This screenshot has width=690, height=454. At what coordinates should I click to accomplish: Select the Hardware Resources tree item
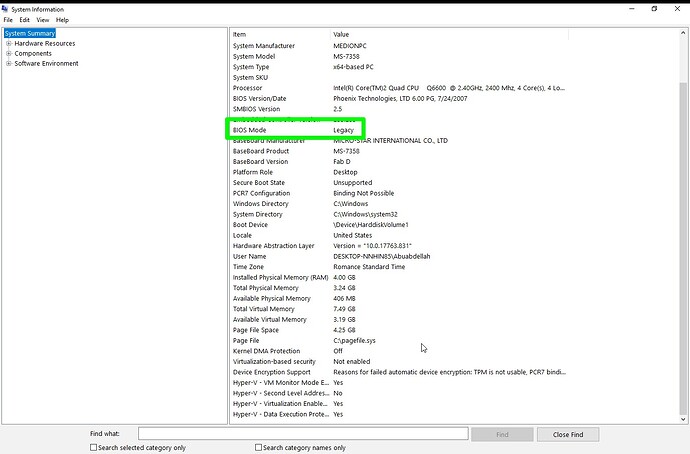[x=45, y=43]
